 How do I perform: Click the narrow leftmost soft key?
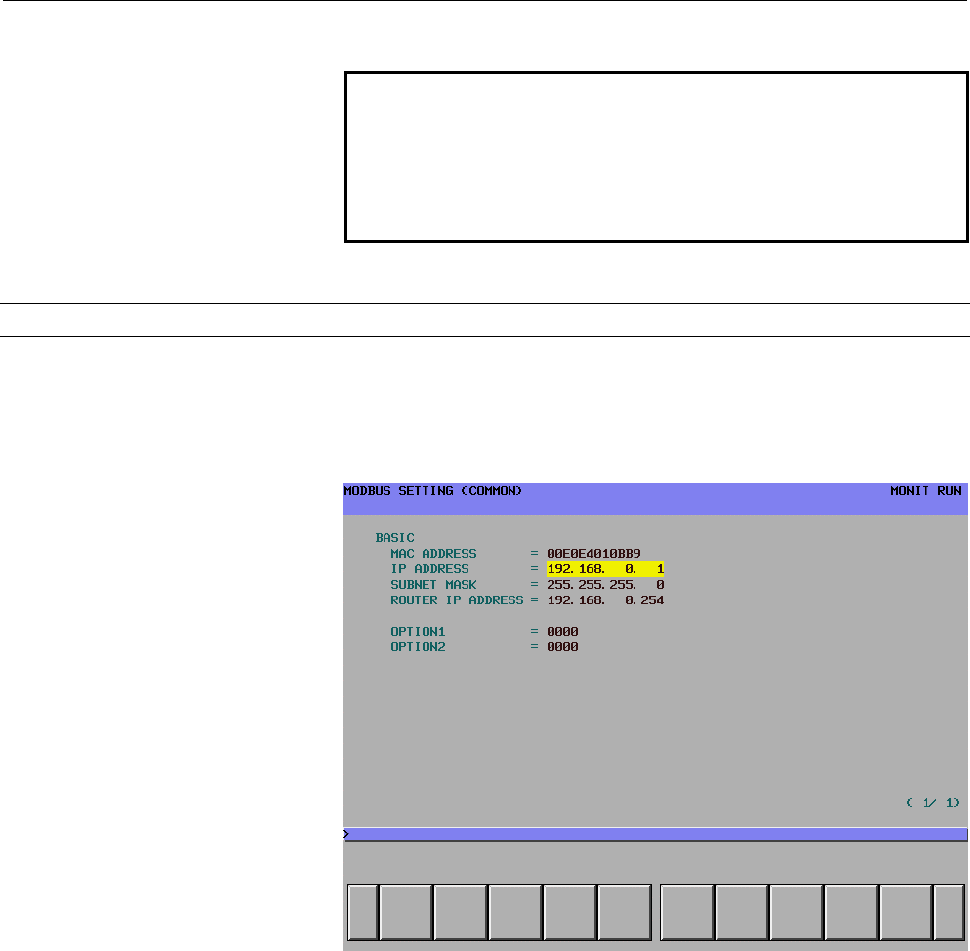click(363, 912)
